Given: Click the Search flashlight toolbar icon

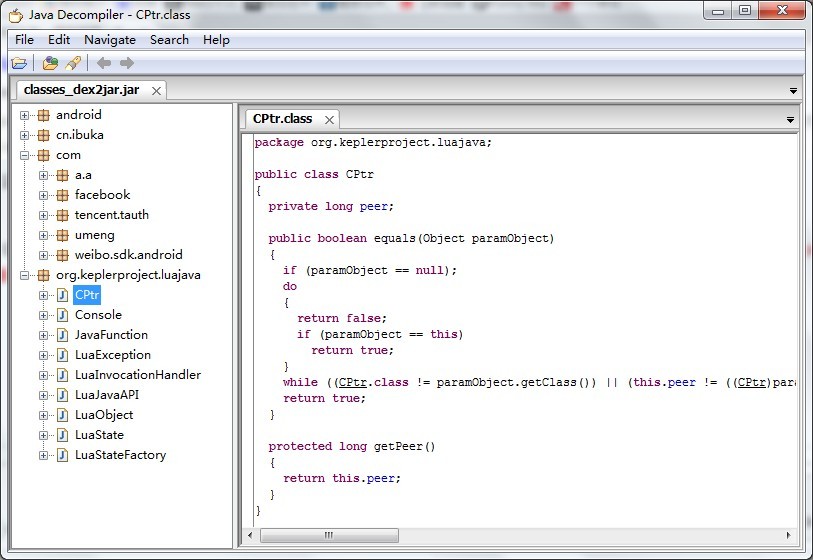Looking at the screenshot, I should pos(72,64).
